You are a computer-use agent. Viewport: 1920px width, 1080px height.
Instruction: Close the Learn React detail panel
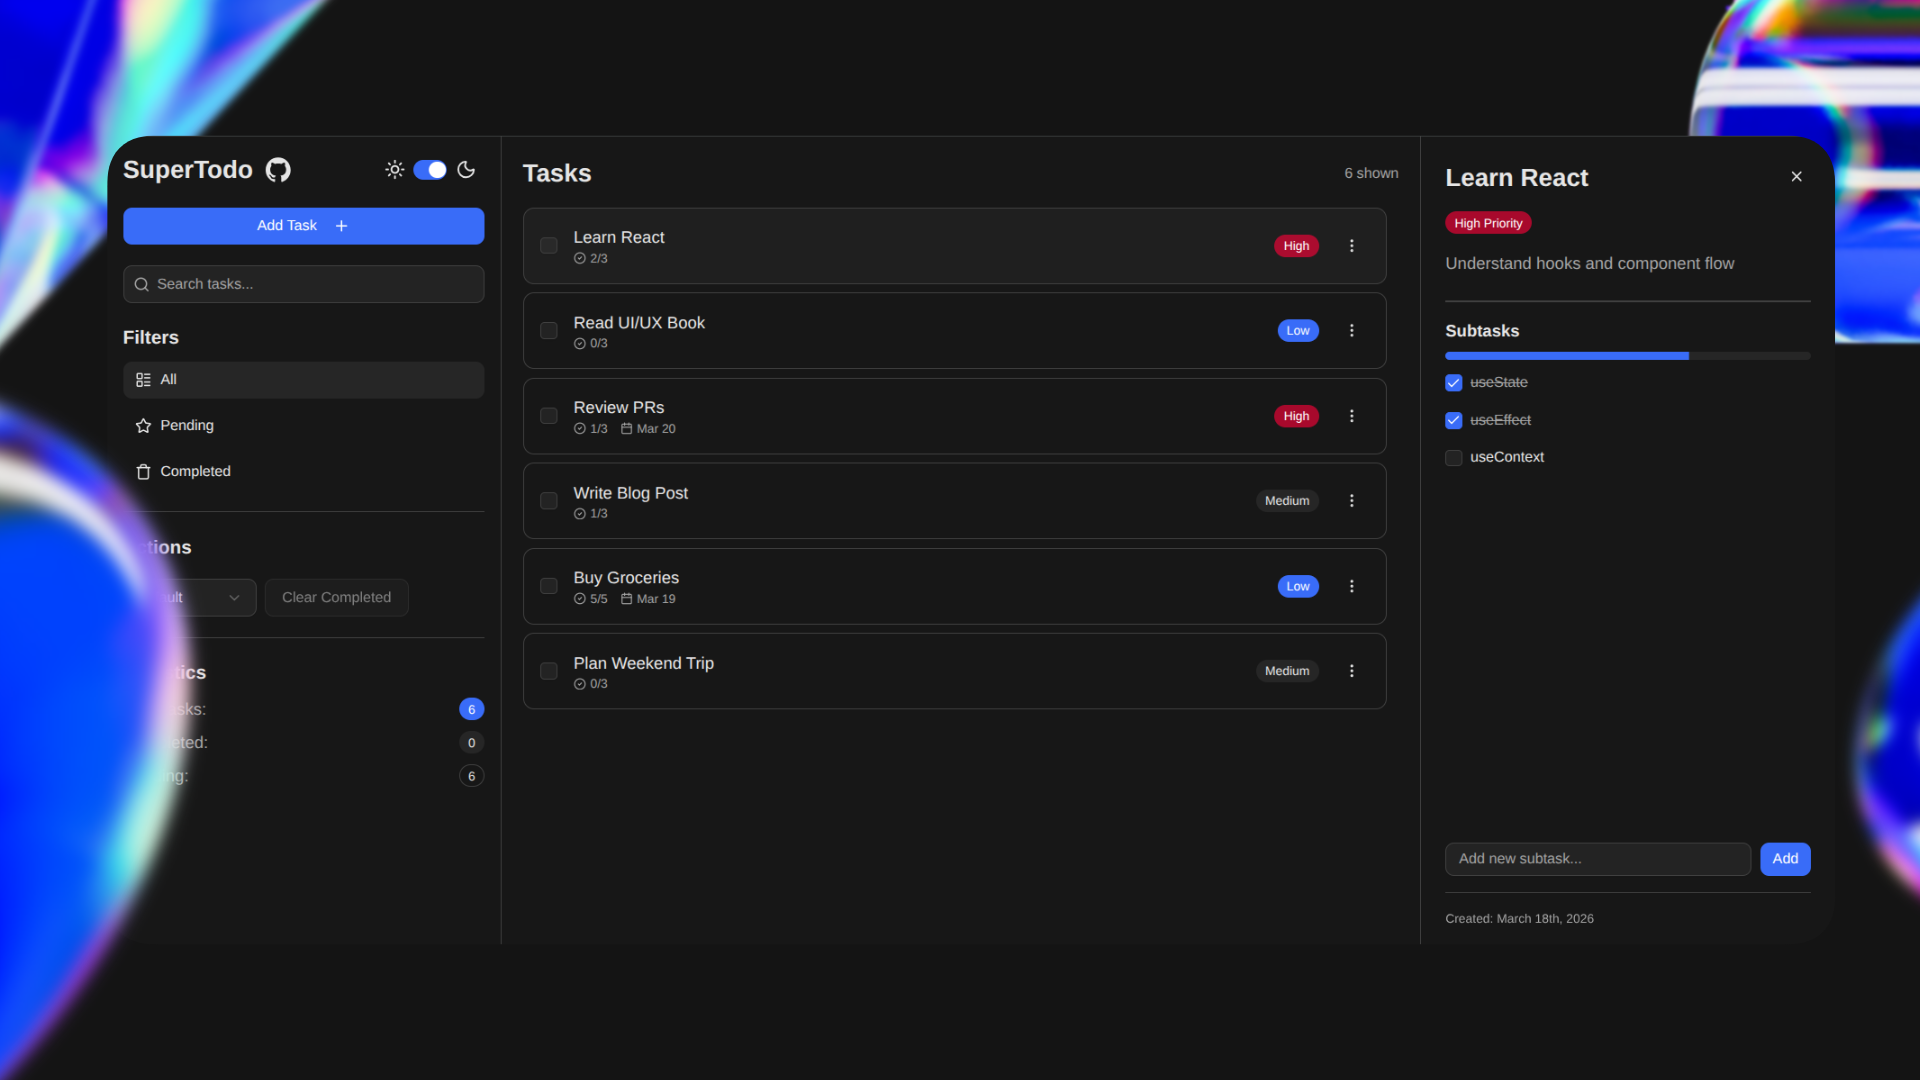1797,177
